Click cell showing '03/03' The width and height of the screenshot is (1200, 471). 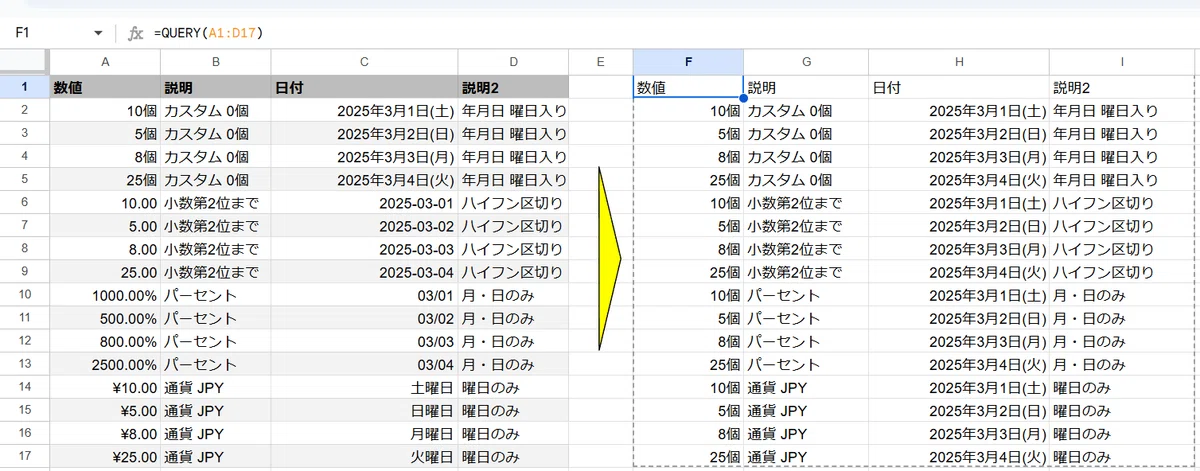[x=364, y=341]
